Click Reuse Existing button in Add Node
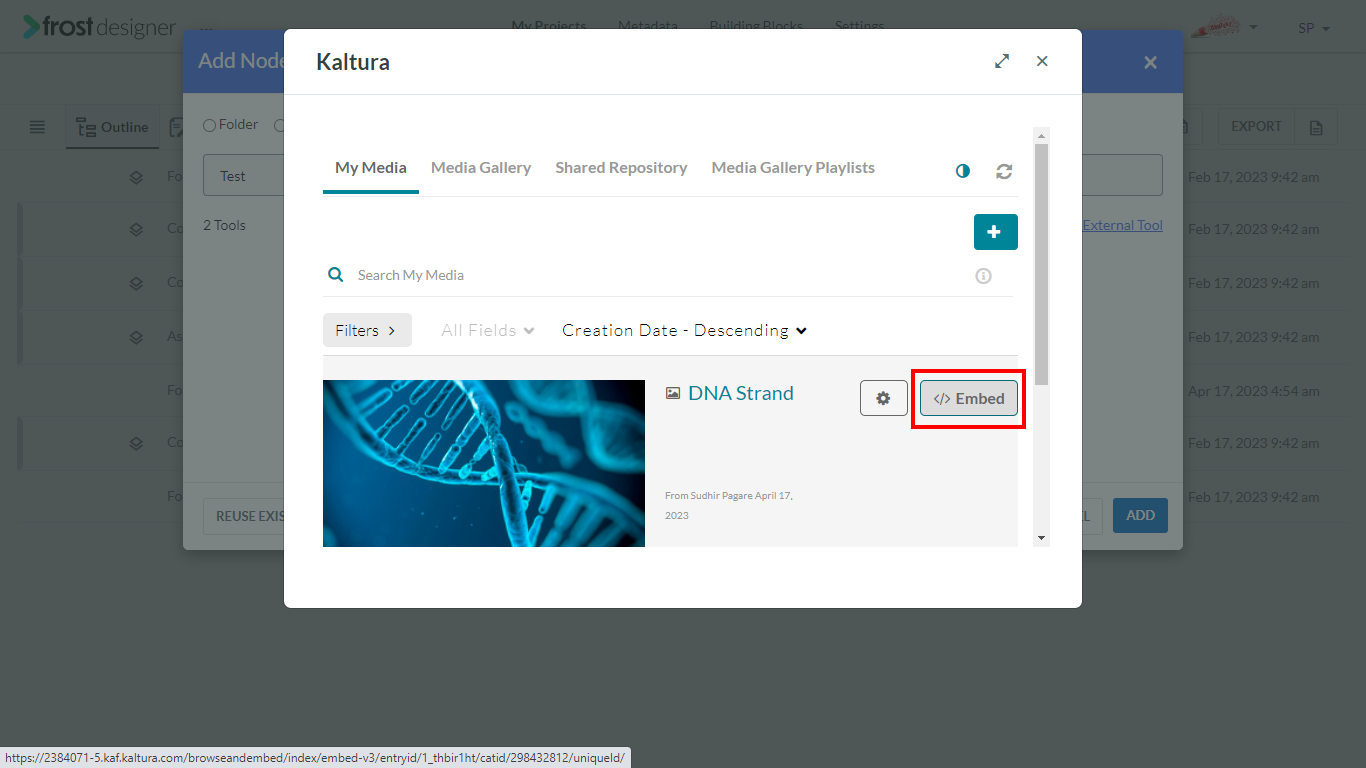The width and height of the screenshot is (1366, 768). click(244, 516)
